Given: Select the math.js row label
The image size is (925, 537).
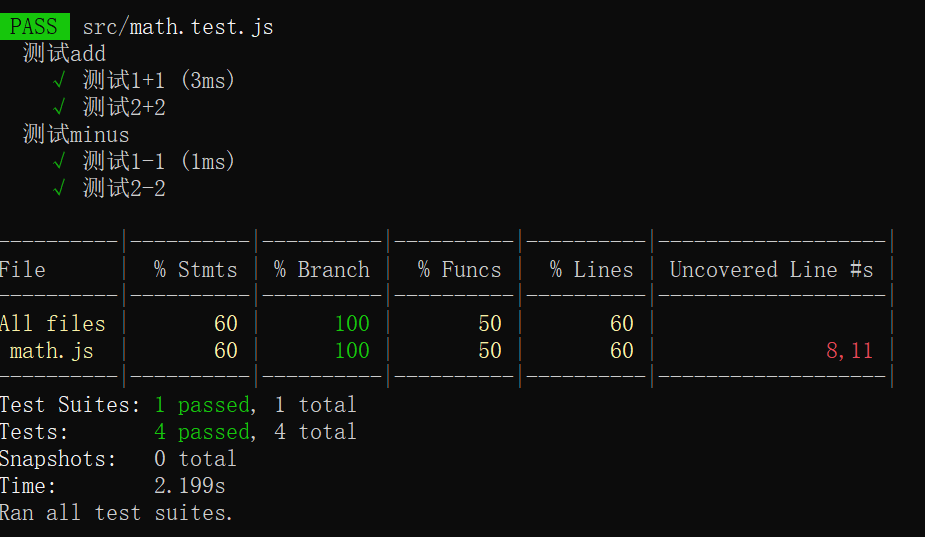Looking at the screenshot, I should tap(51, 350).
